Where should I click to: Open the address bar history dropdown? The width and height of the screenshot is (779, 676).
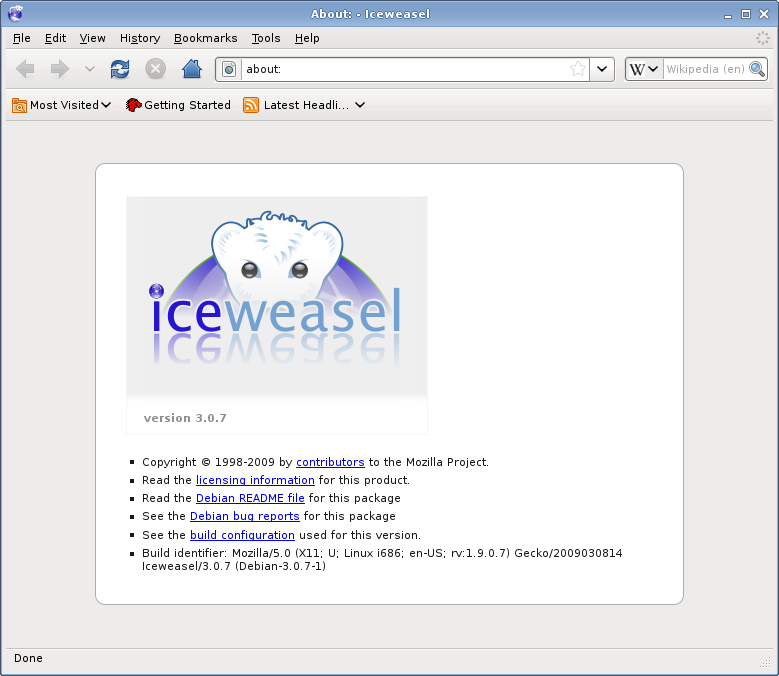click(602, 69)
